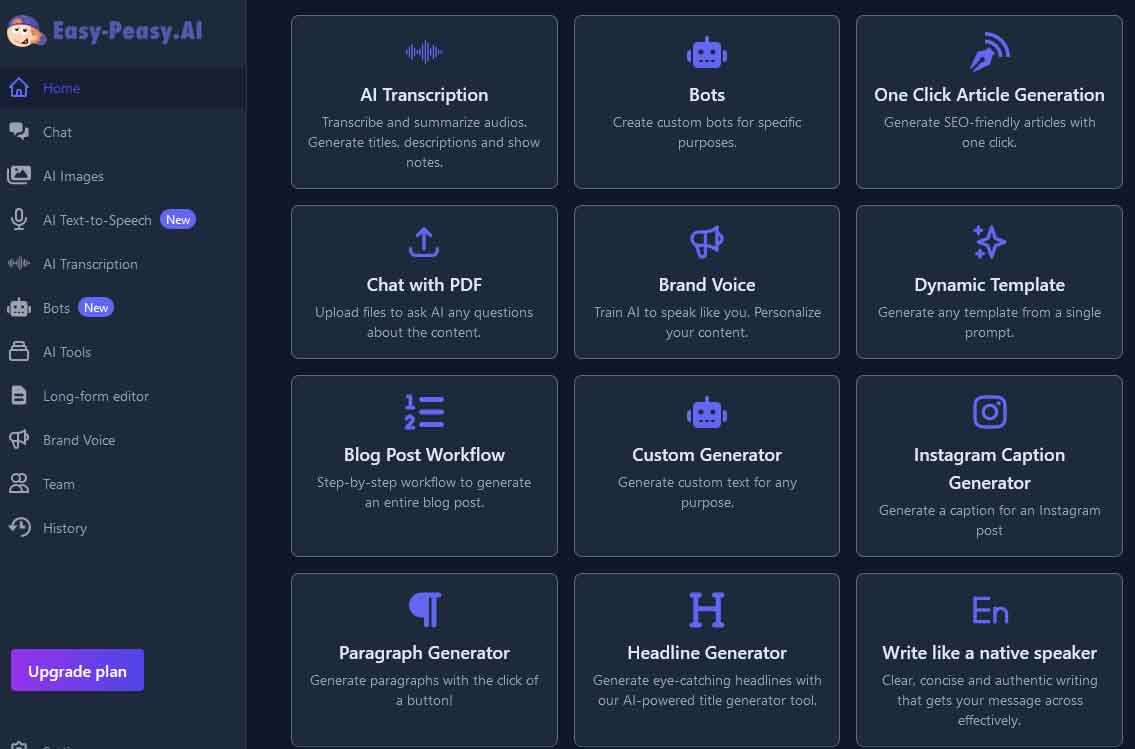Click the New badge next to AI Text-to-Speech

pos(178,219)
